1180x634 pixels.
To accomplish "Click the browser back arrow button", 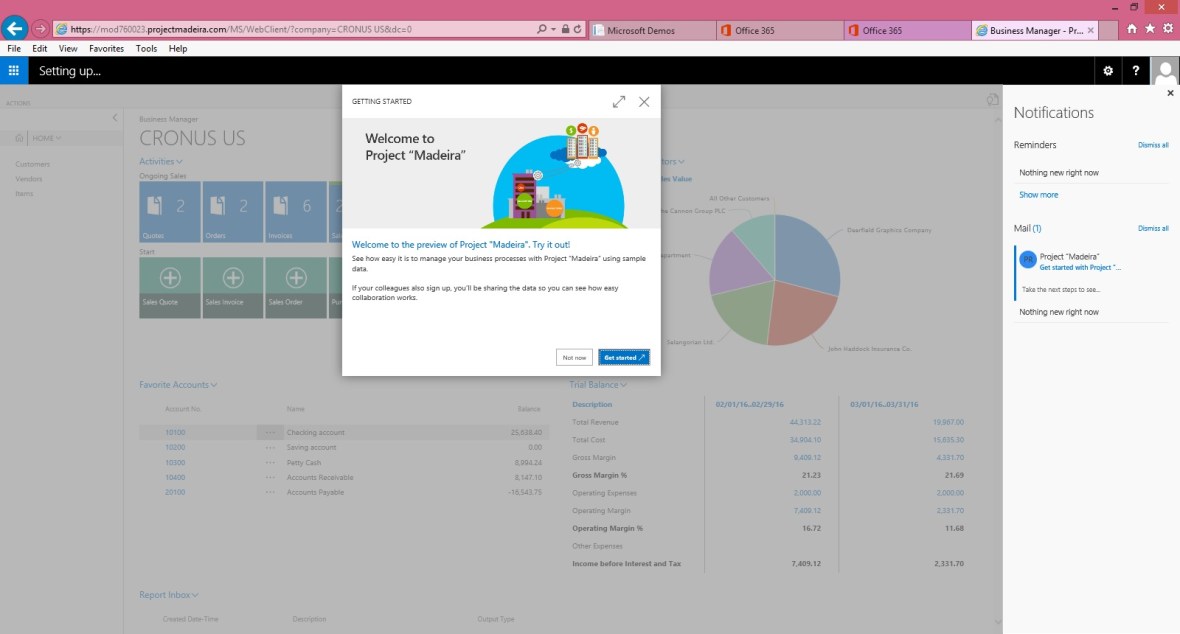I will pos(15,29).
